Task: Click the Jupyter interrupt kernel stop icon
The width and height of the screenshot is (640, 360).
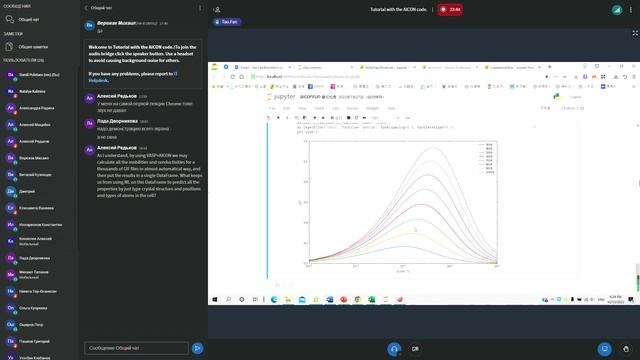Action: (349, 118)
